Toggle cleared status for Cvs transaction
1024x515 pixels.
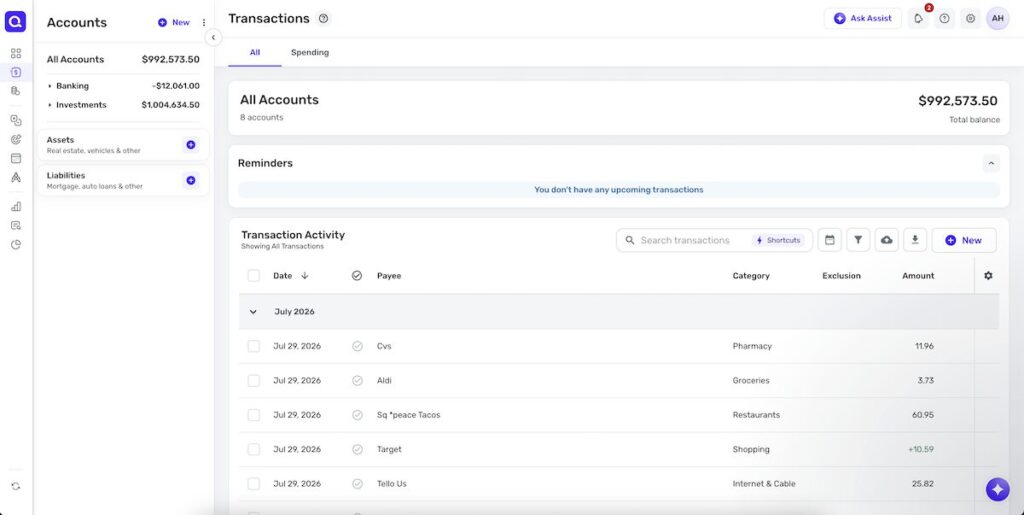click(357, 346)
